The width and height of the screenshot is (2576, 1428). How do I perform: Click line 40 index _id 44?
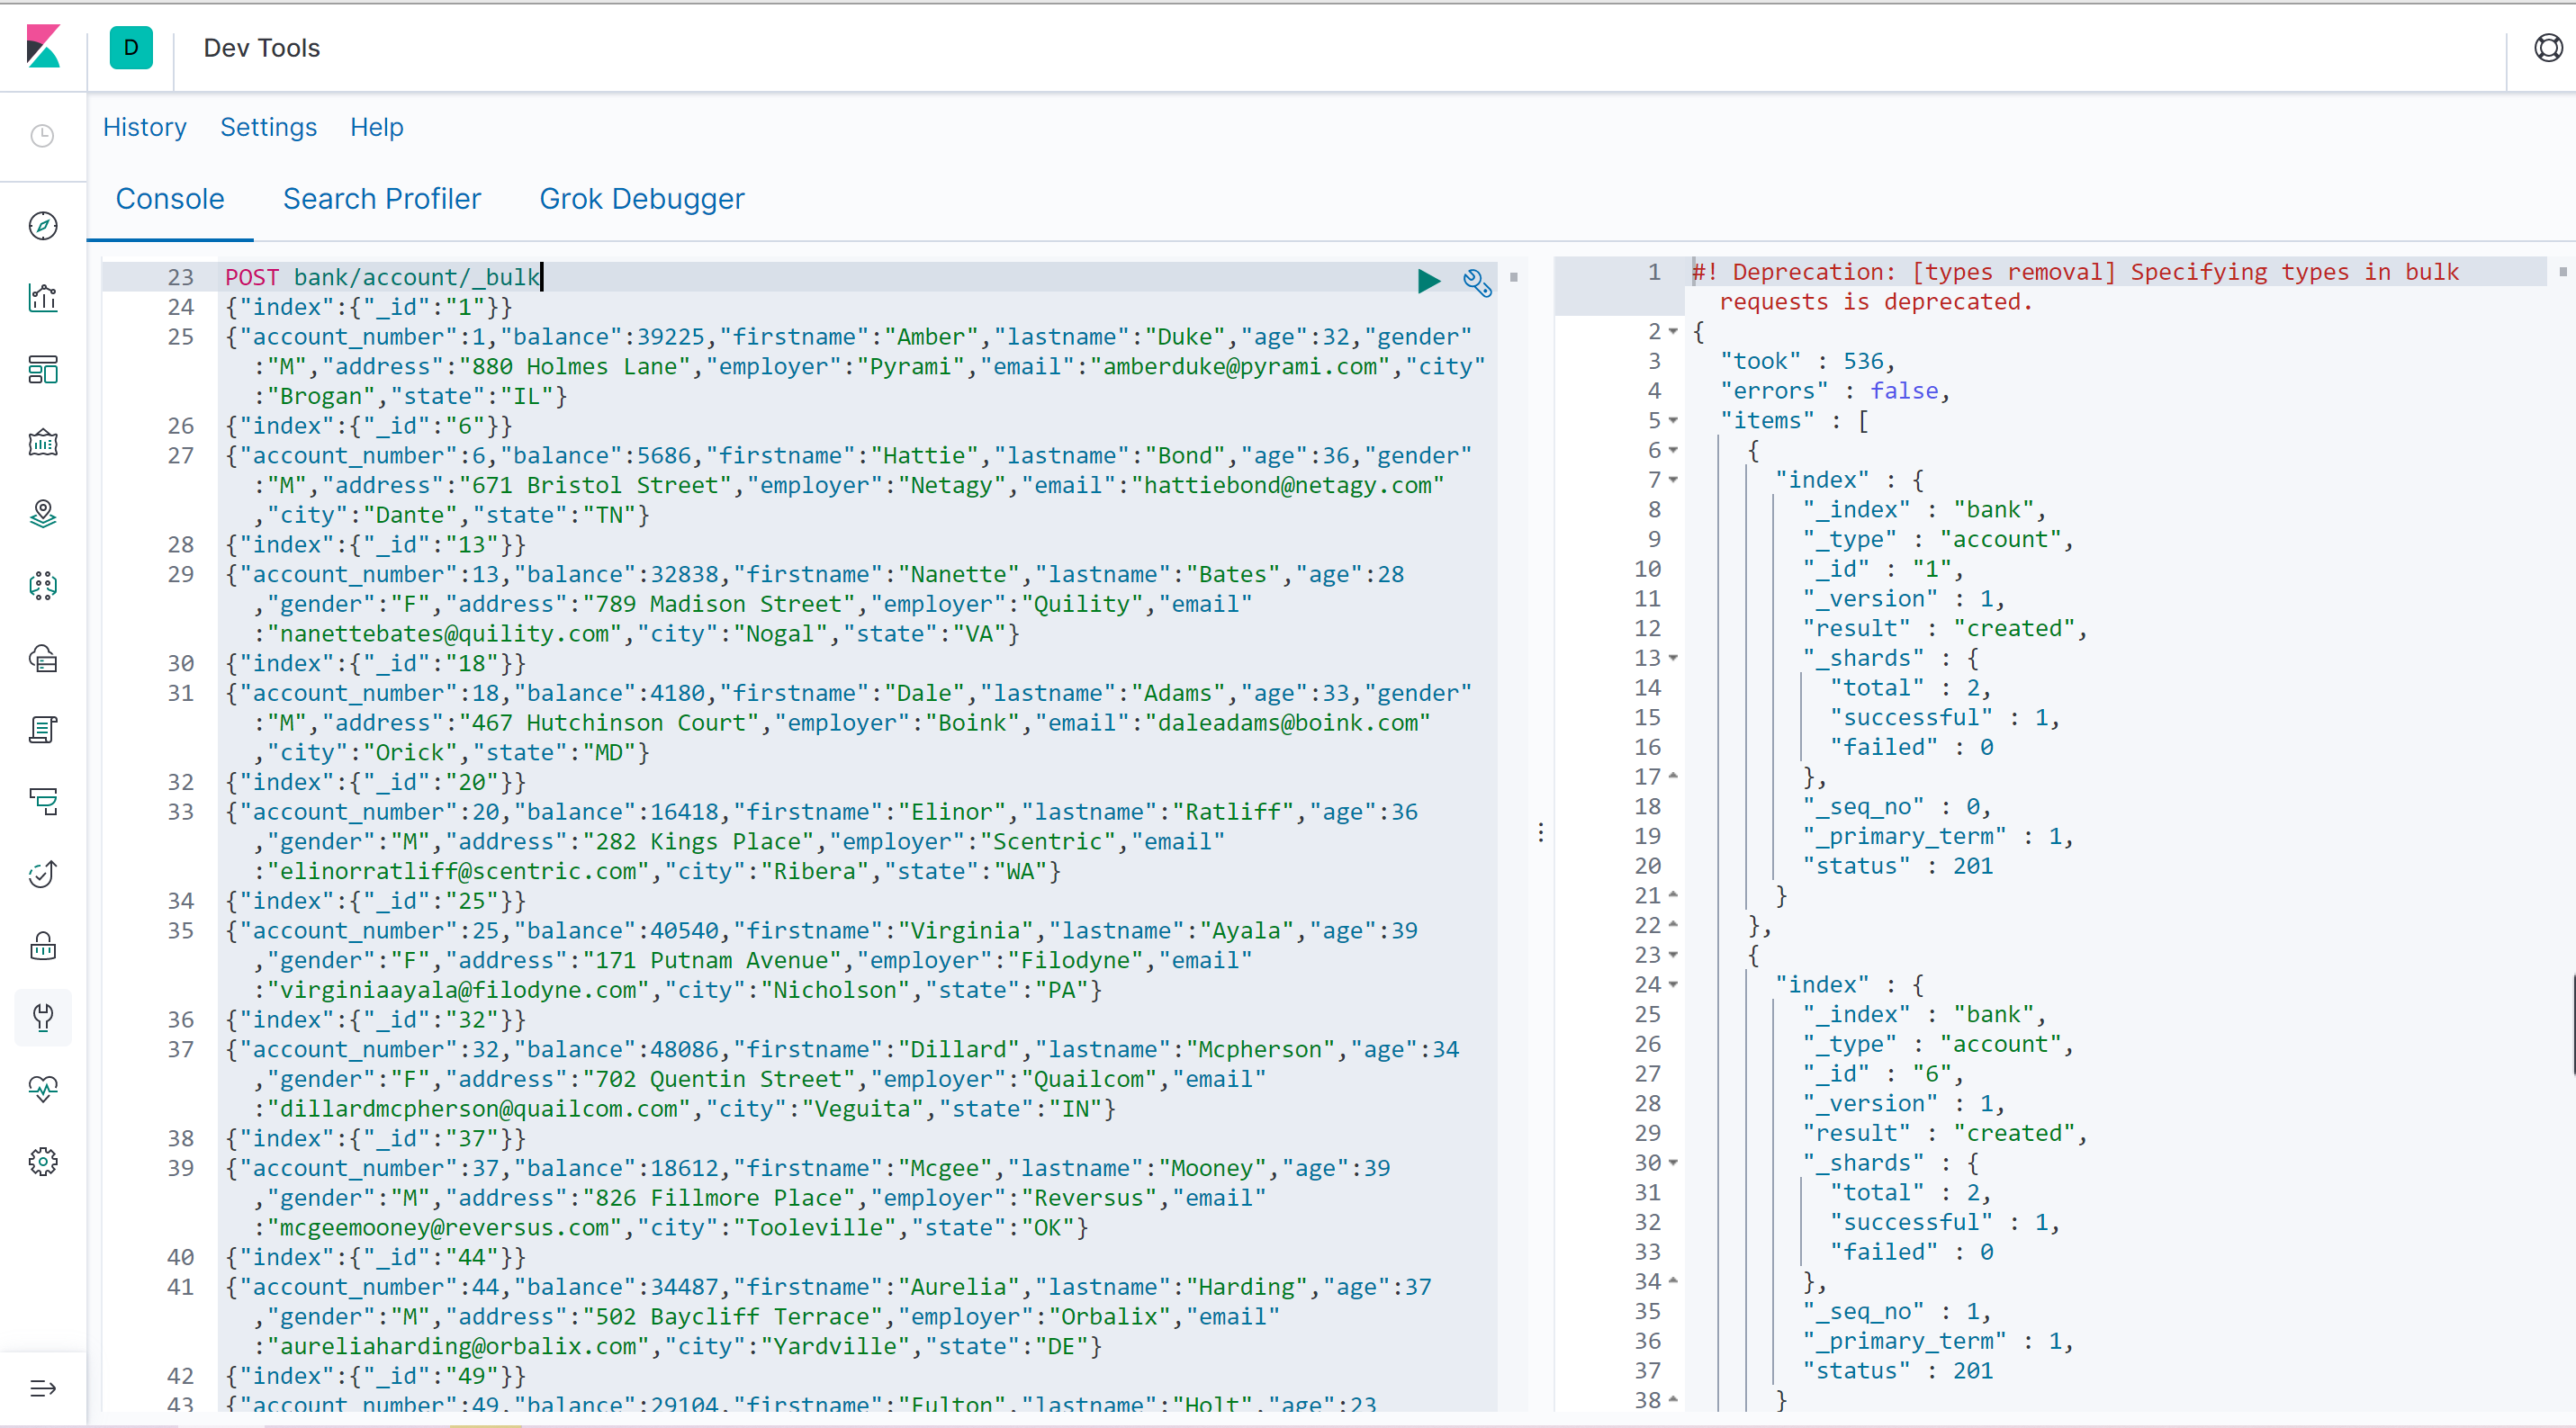[376, 1258]
